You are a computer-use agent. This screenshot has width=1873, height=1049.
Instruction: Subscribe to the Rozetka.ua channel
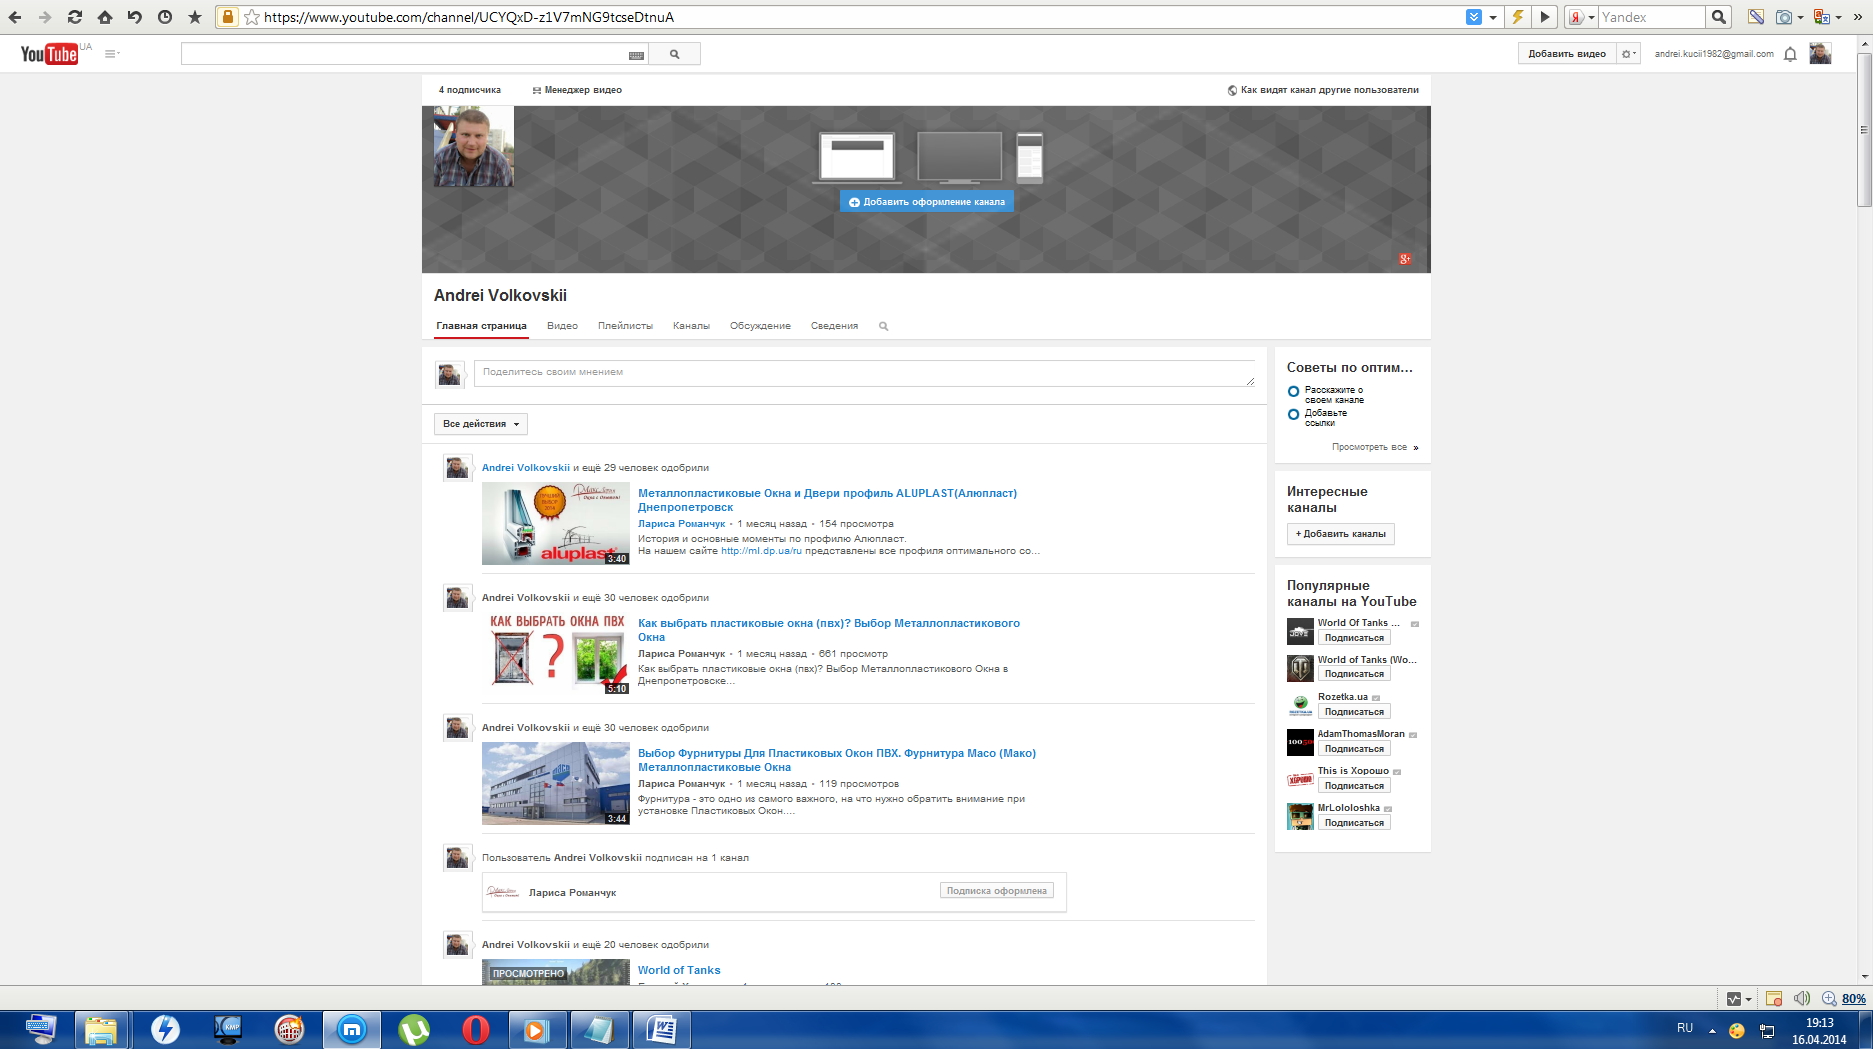point(1354,712)
